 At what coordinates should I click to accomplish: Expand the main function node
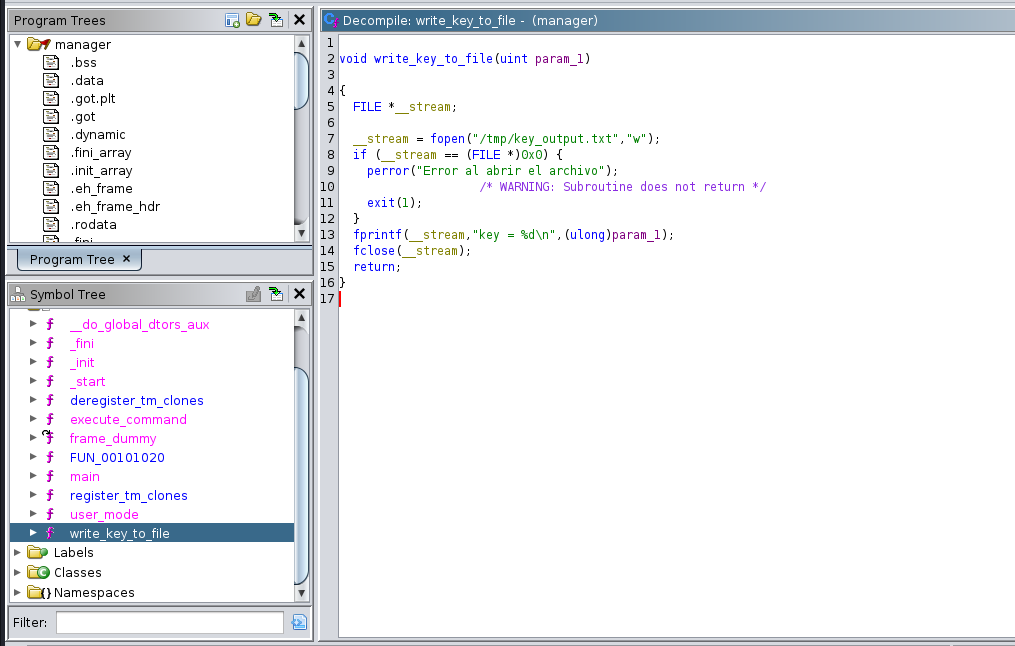pyautogui.click(x=33, y=476)
